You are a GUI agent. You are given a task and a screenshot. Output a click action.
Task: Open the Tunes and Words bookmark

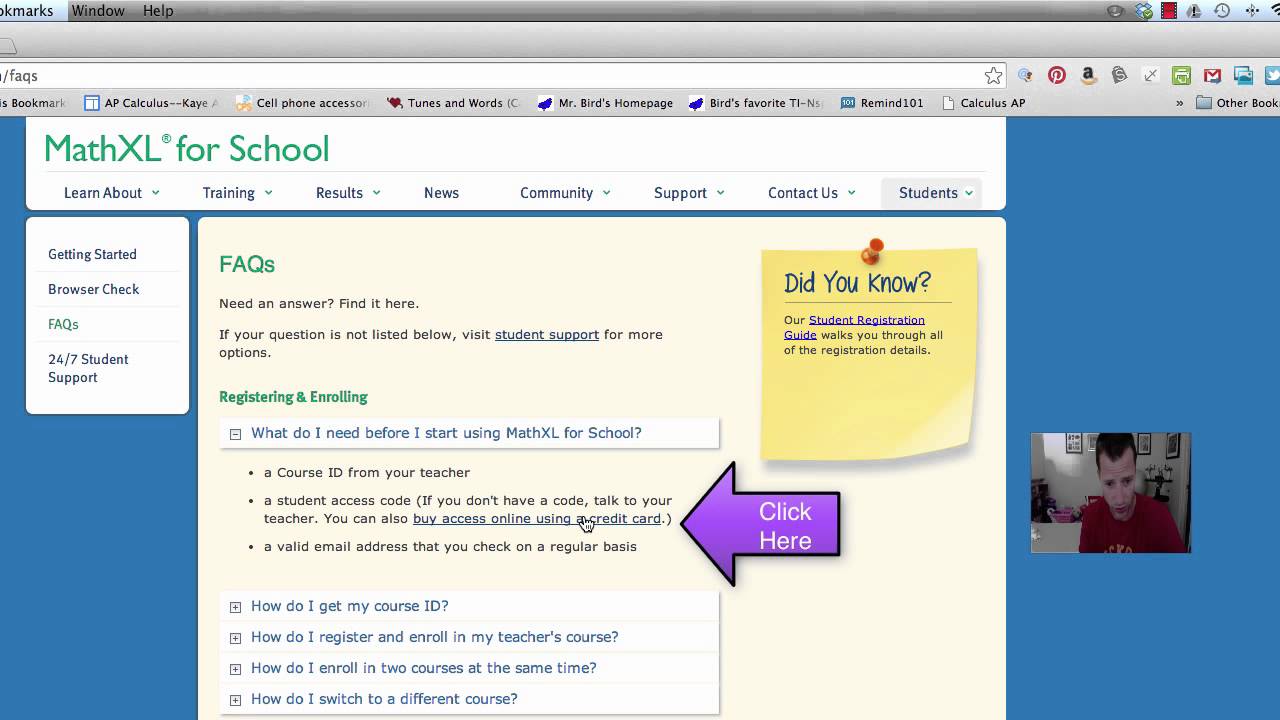[x=453, y=103]
